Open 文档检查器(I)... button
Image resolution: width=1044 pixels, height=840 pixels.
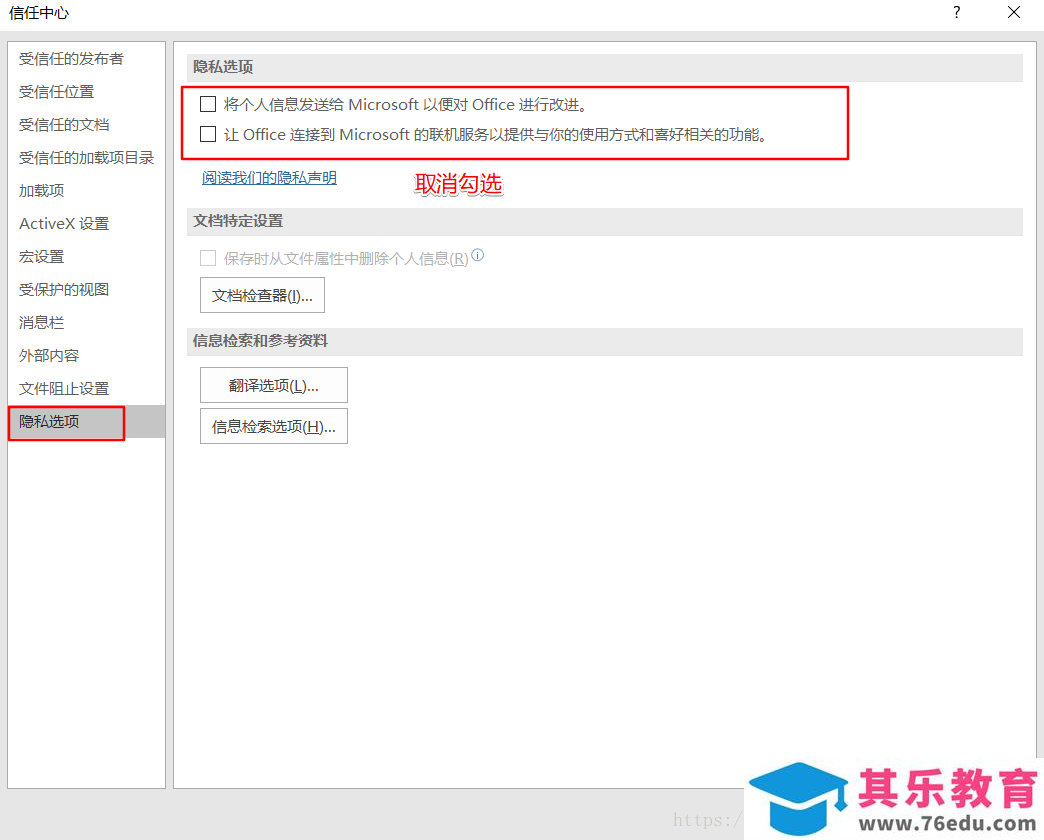pos(262,296)
